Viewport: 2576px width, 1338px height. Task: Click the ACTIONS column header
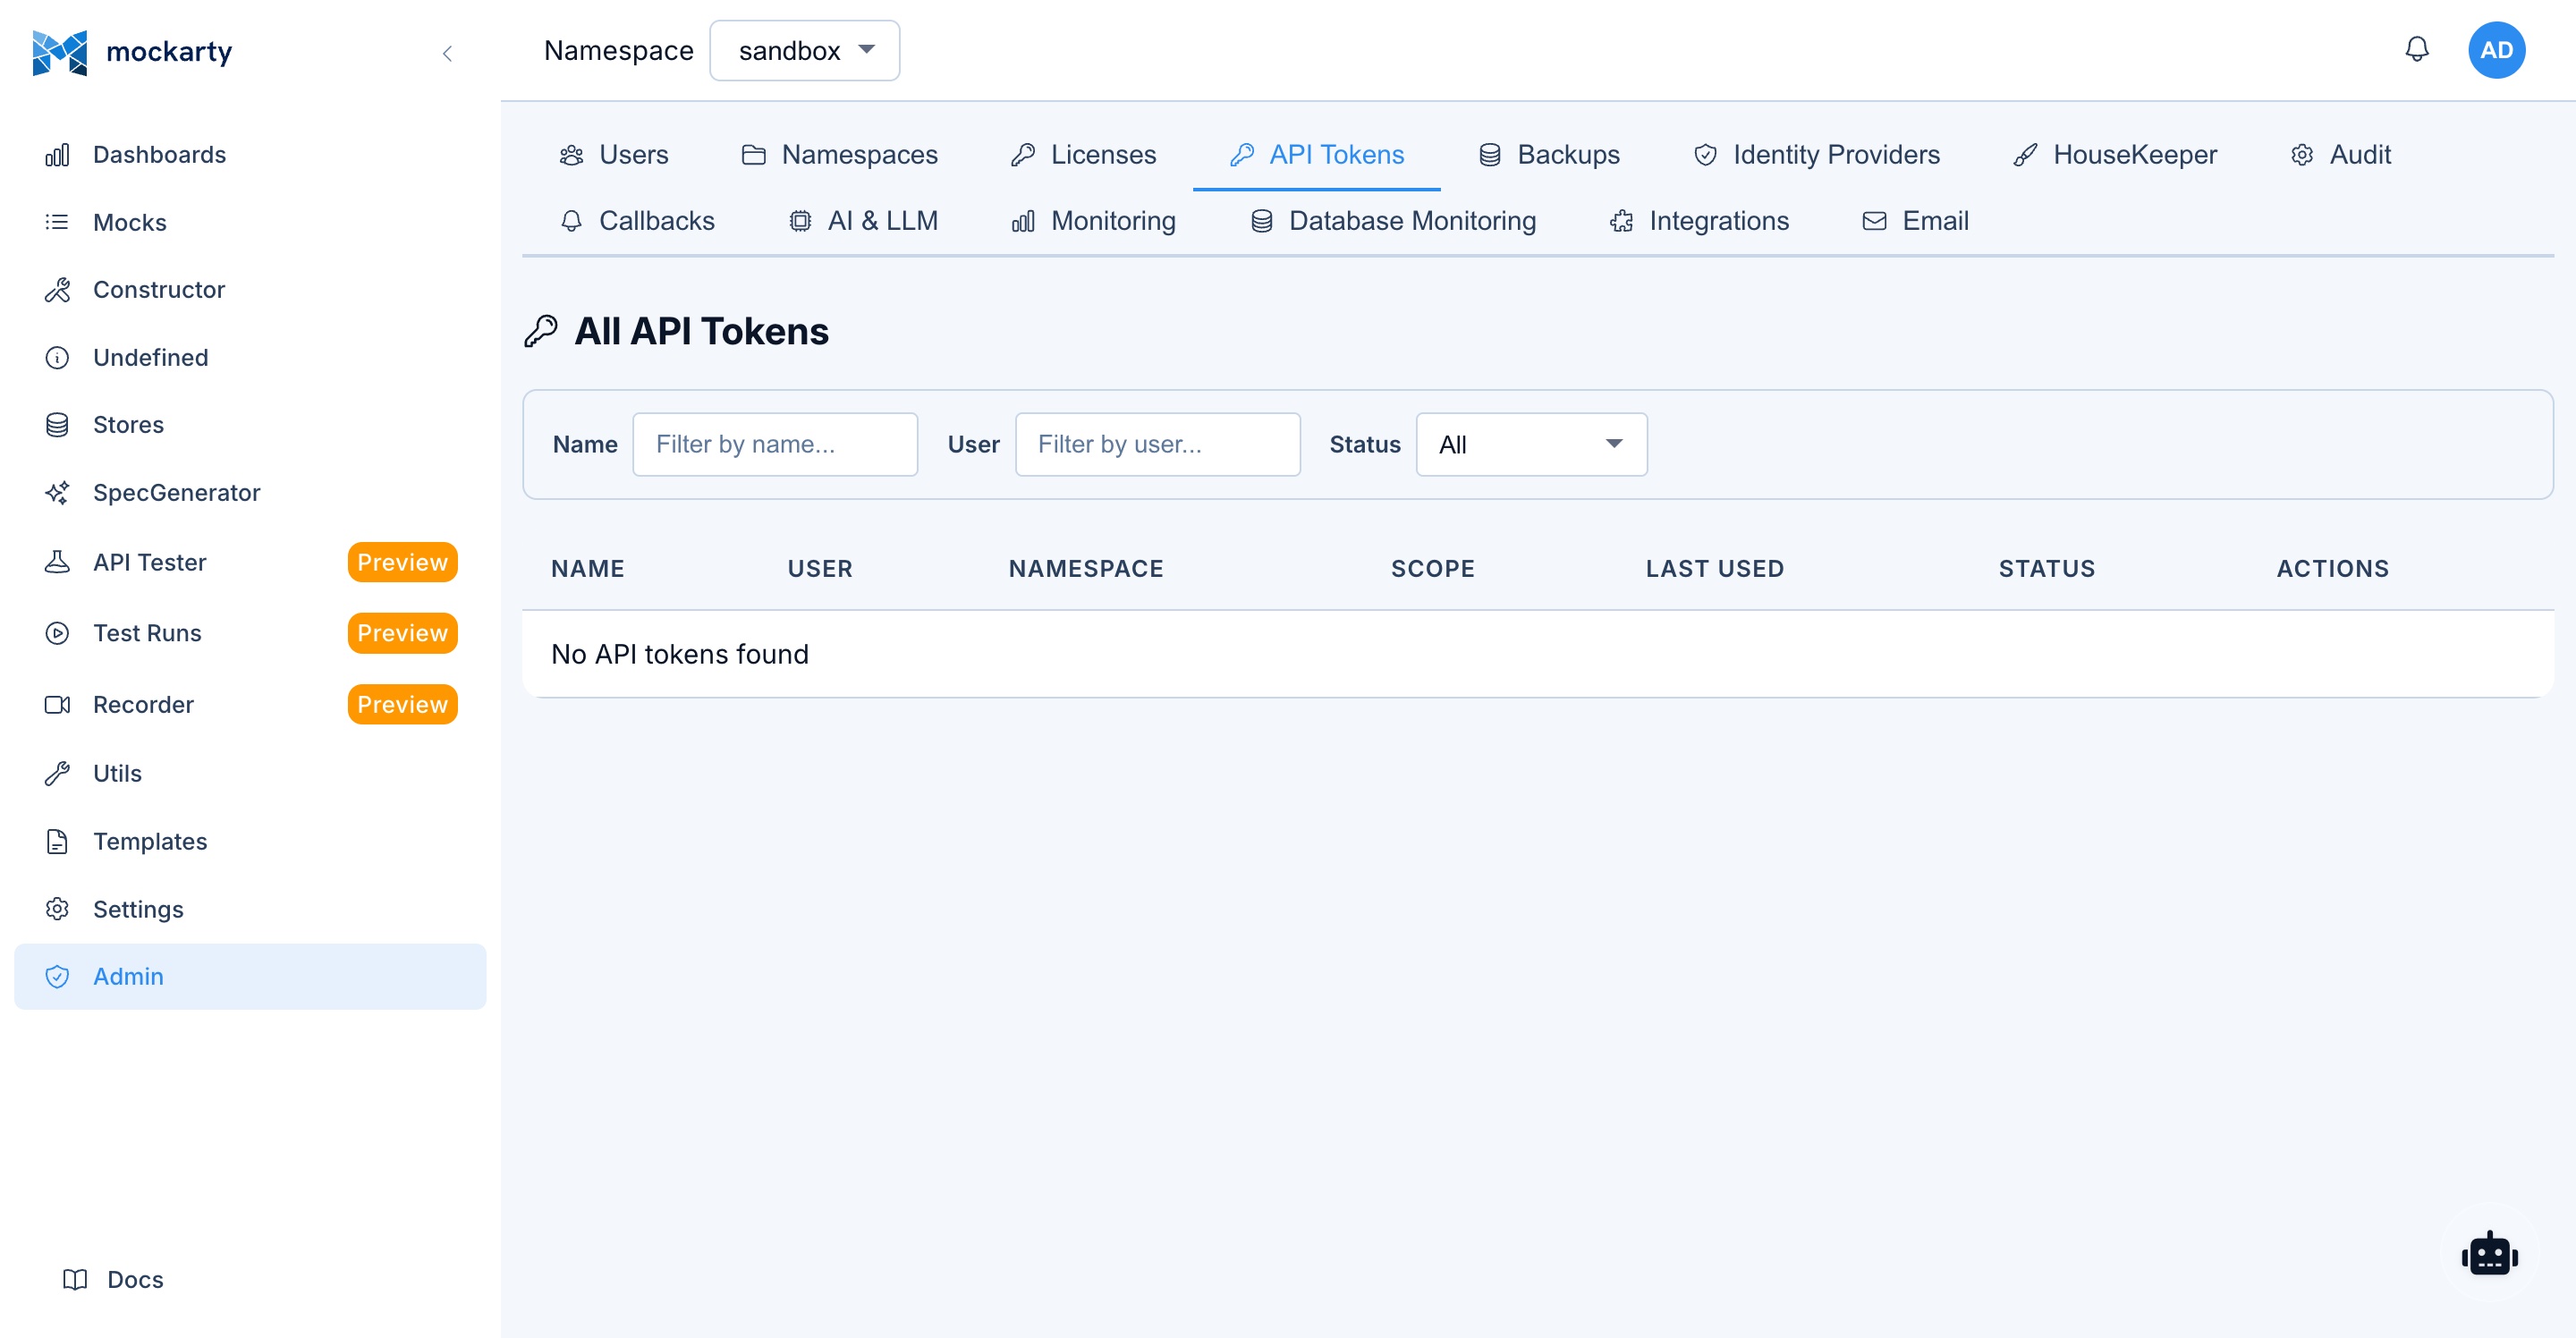[x=2333, y=569]
